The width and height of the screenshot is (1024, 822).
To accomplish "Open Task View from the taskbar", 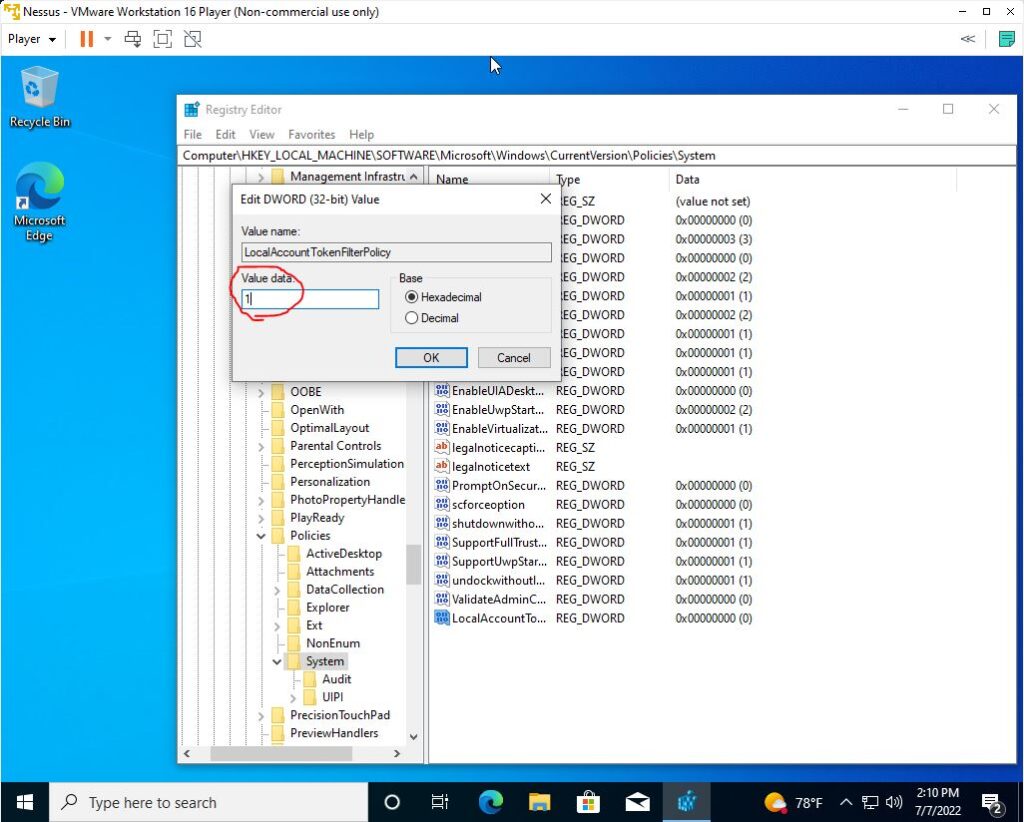I will pyautogui.click(x=440, y=802).
